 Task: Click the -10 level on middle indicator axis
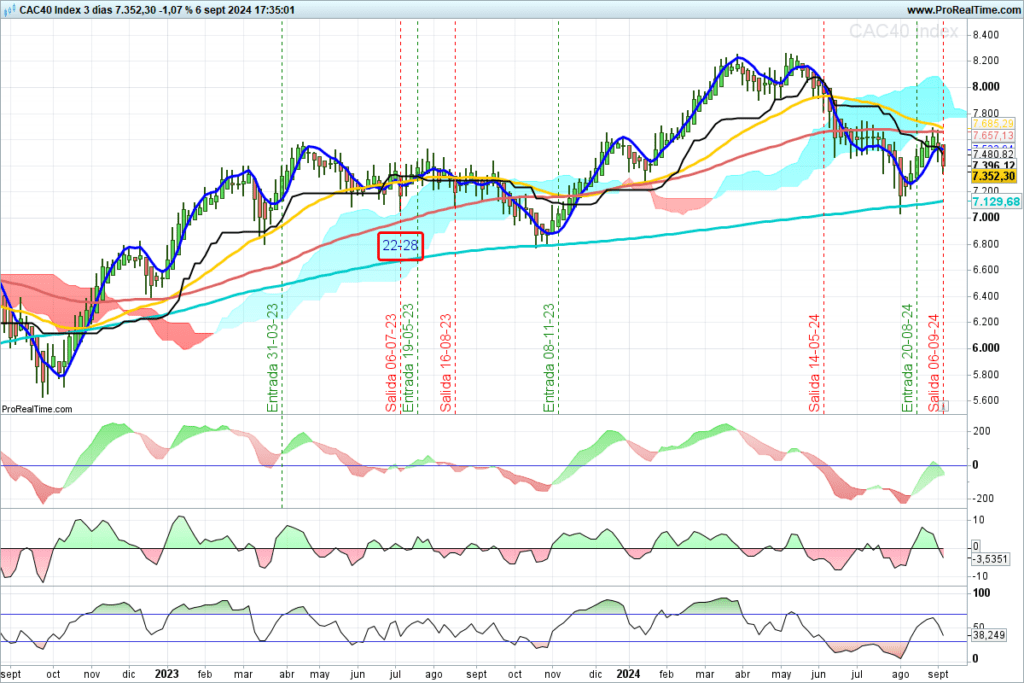point(979,577)
